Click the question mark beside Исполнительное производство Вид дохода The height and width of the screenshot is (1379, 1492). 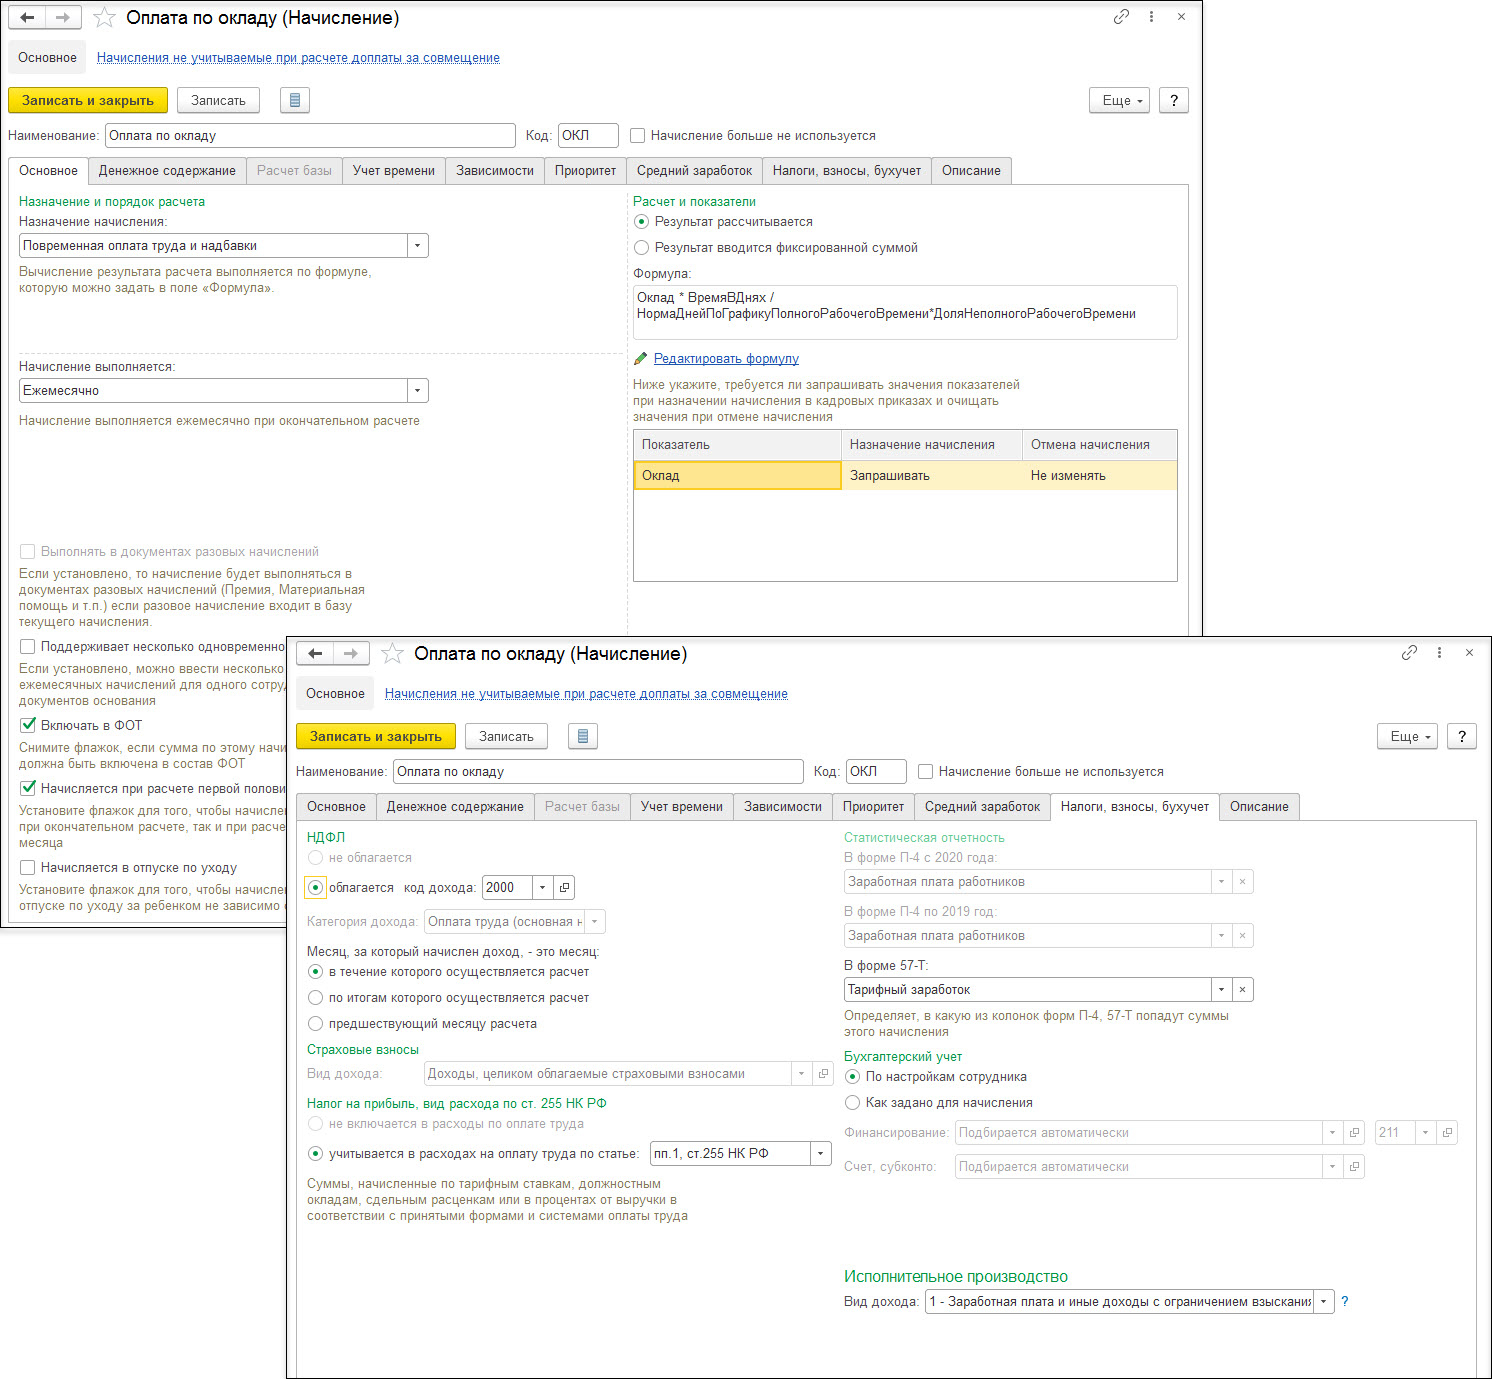click(x=1345, y=1302)
